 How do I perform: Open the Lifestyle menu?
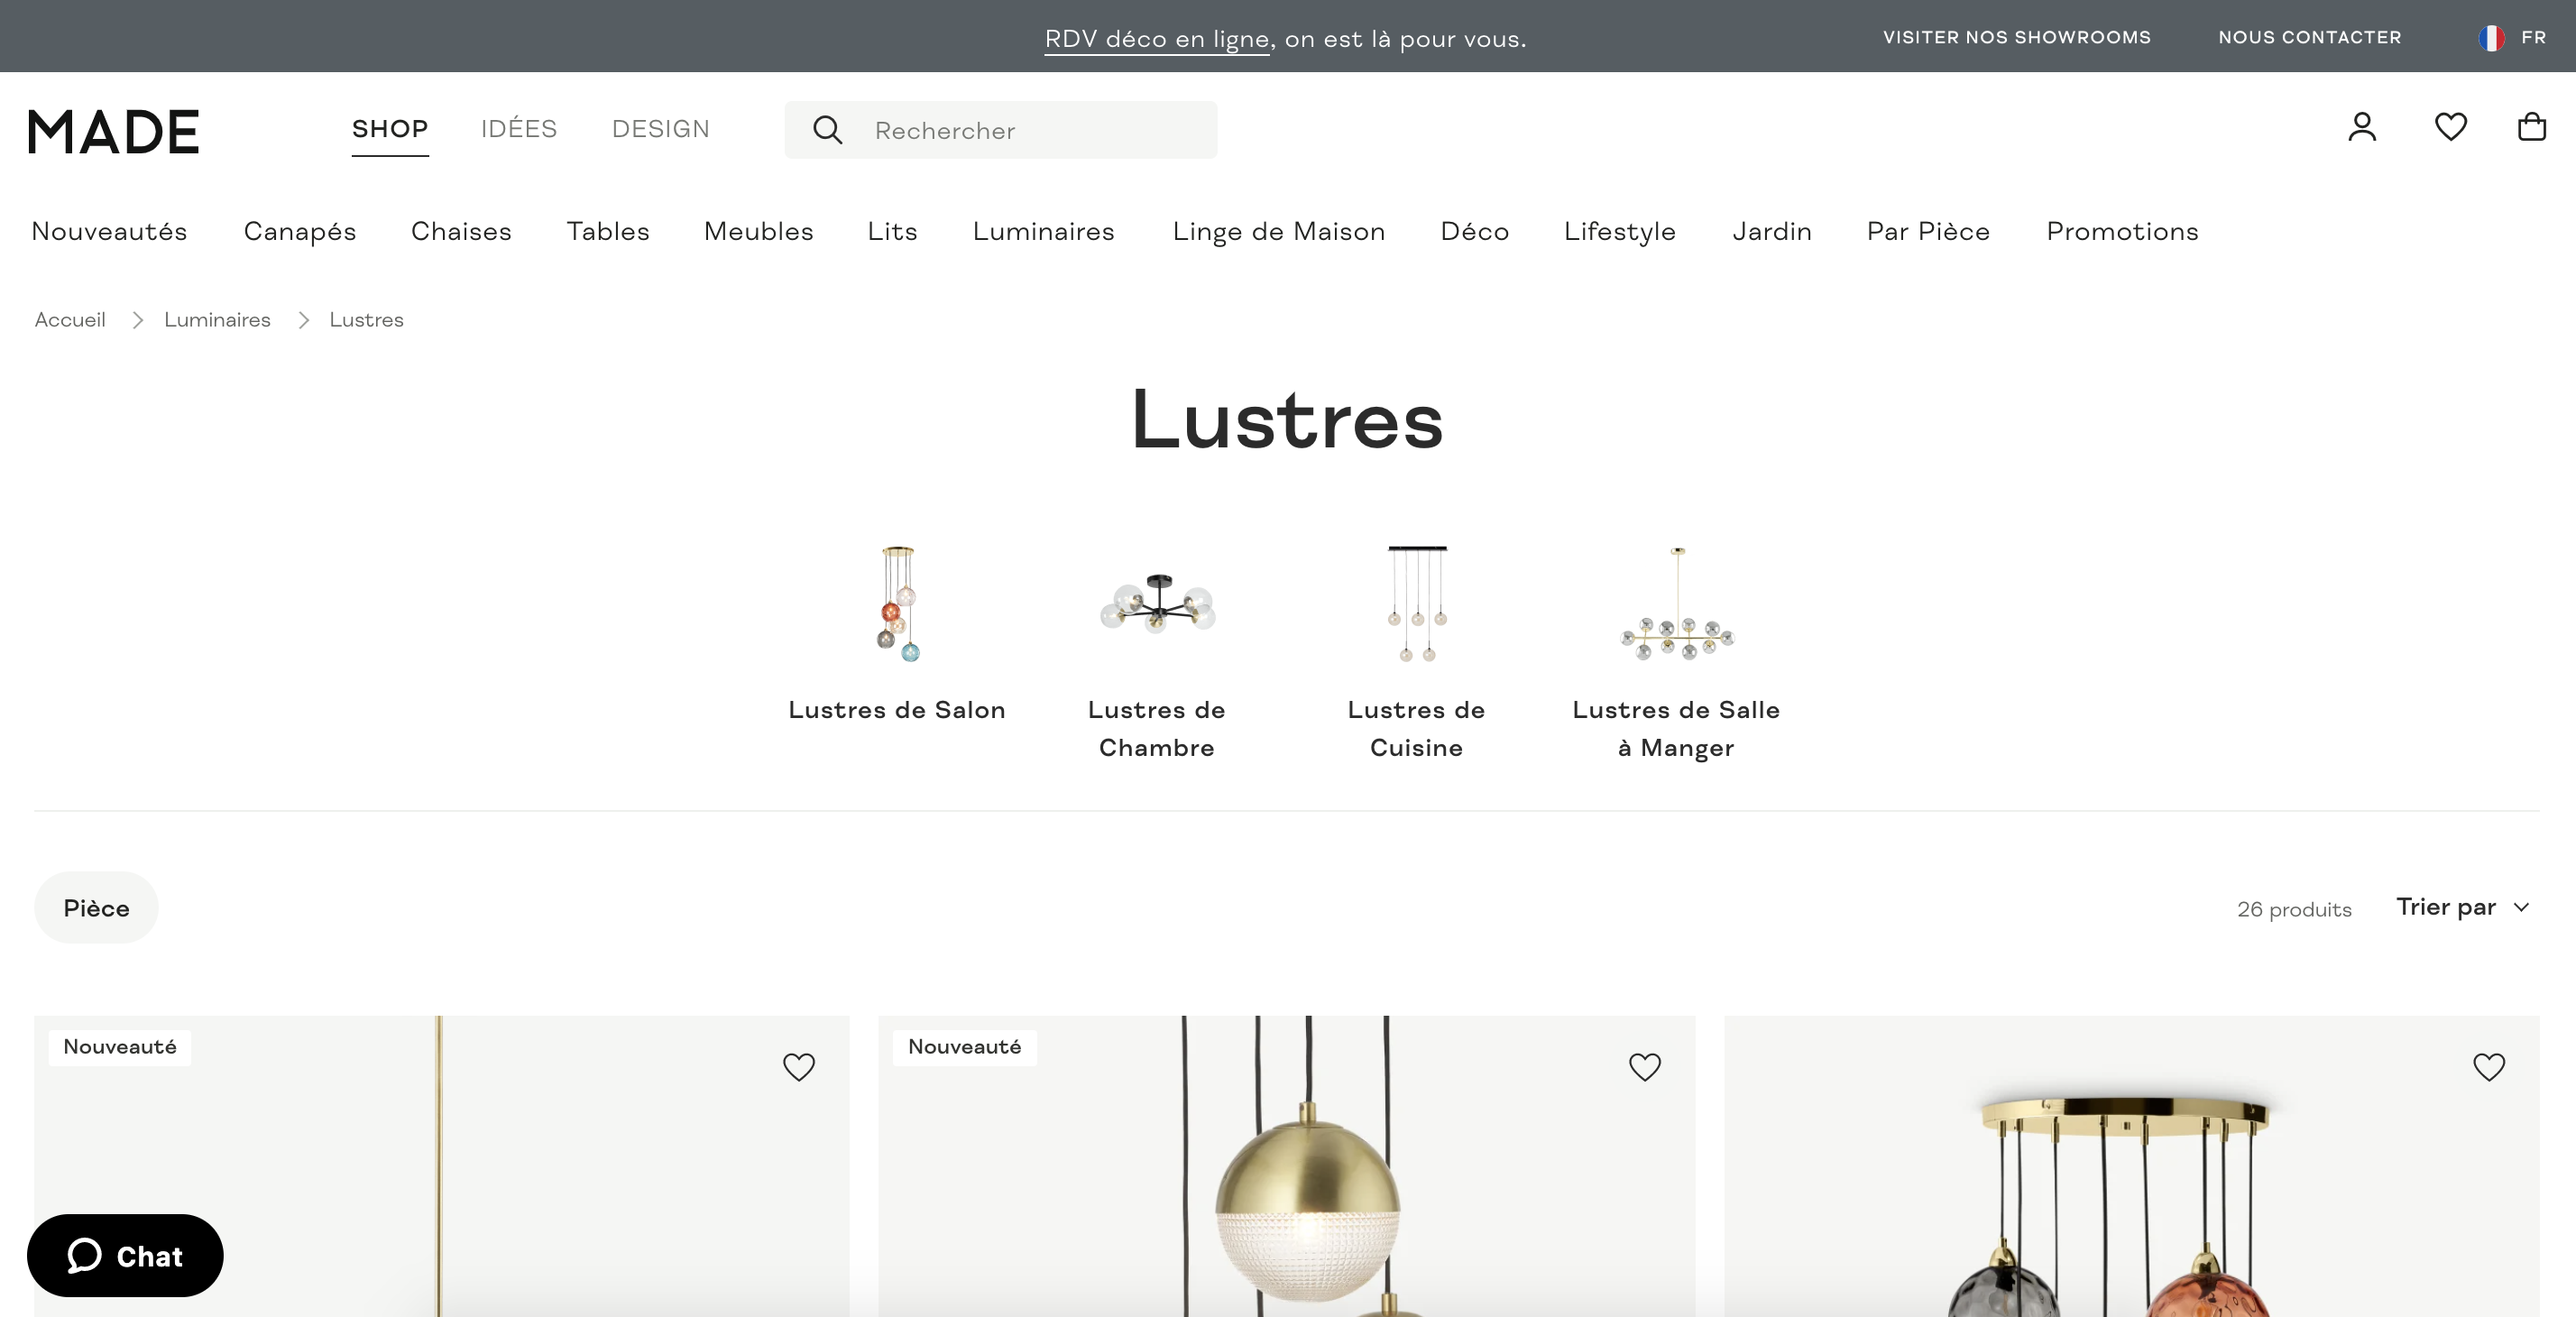[x=1619, y=231]
